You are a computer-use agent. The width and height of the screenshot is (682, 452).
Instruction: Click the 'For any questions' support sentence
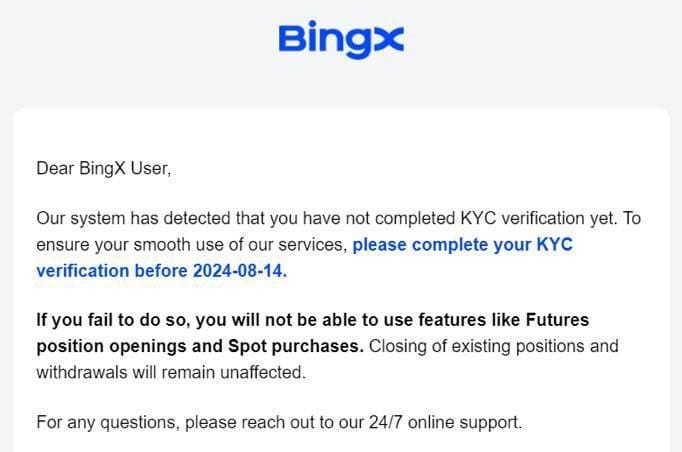[x=279, y=422]
